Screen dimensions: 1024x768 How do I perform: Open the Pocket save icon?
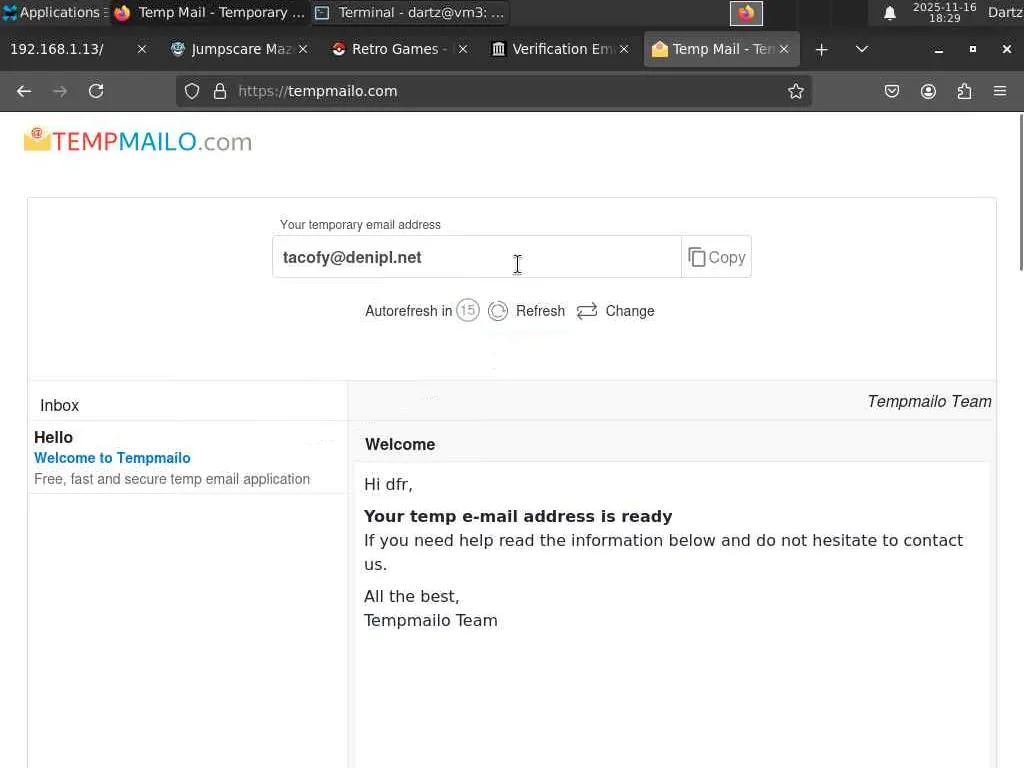click(891, 91)
